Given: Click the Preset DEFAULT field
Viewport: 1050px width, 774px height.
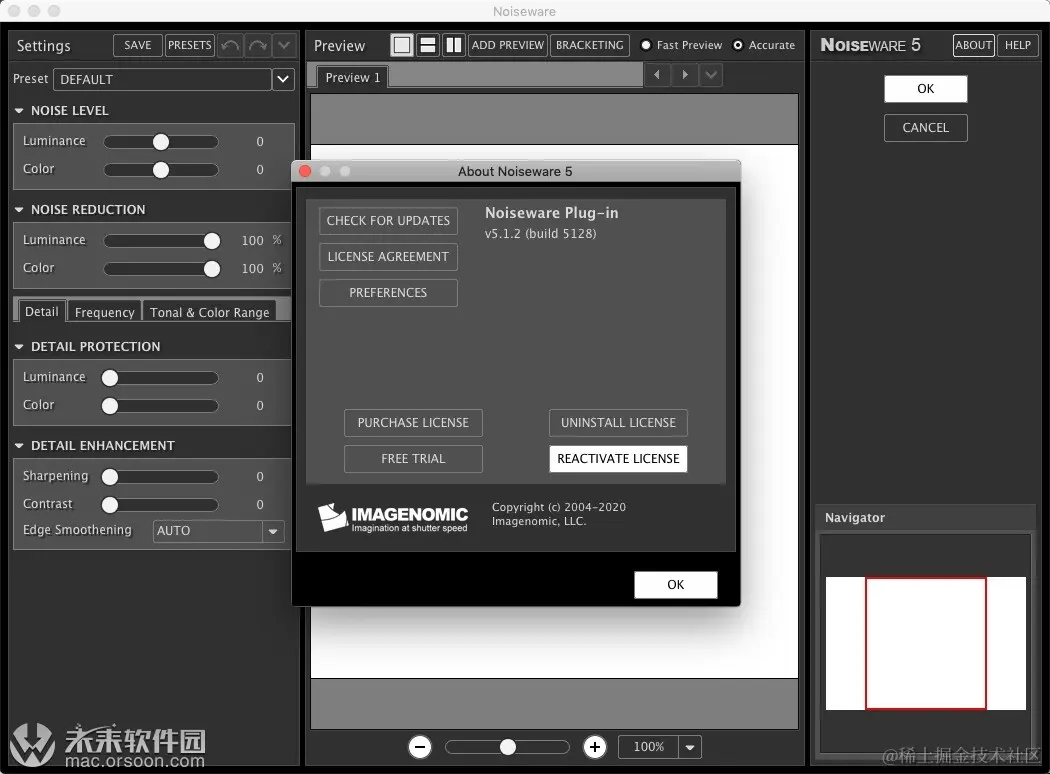Looking at the screenshot, I should 162,79.
